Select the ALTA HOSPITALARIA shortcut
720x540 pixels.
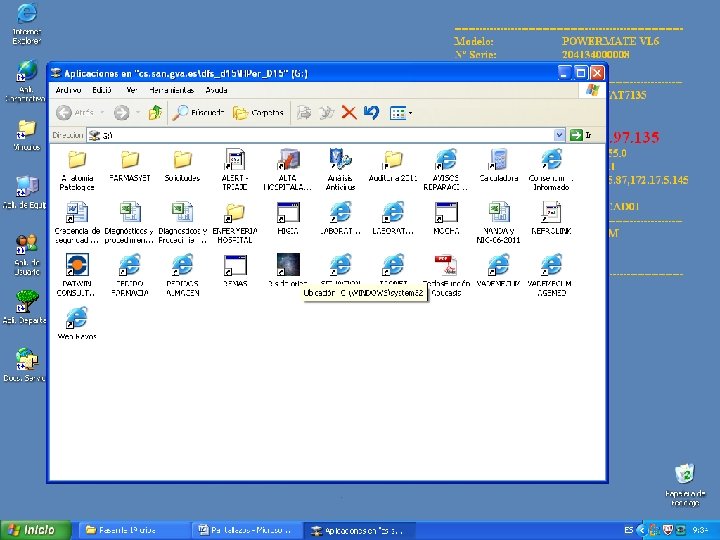click(x=288, y=169)
